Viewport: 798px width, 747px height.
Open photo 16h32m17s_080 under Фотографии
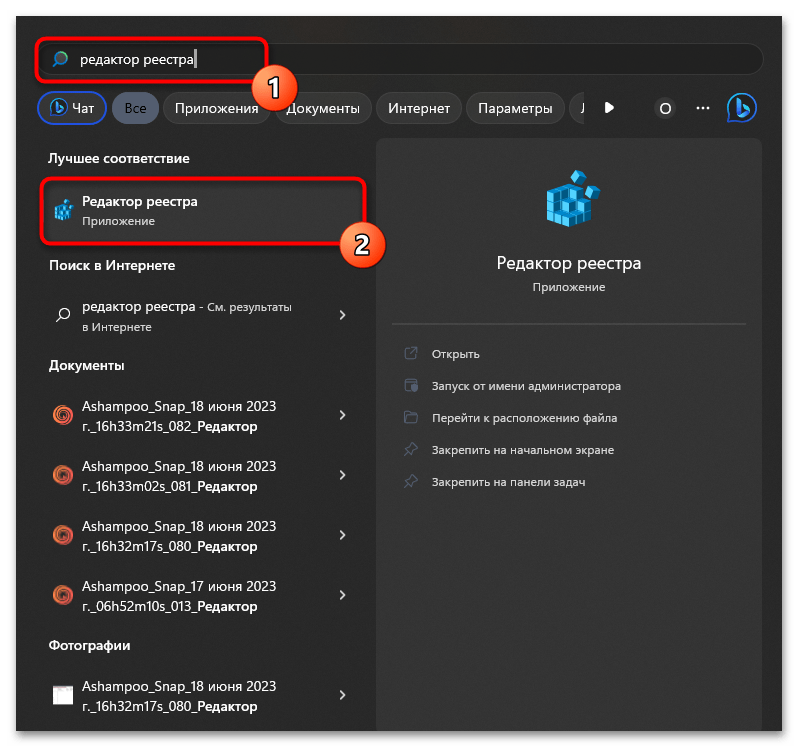pyautogui.click(x=179, y=696)
